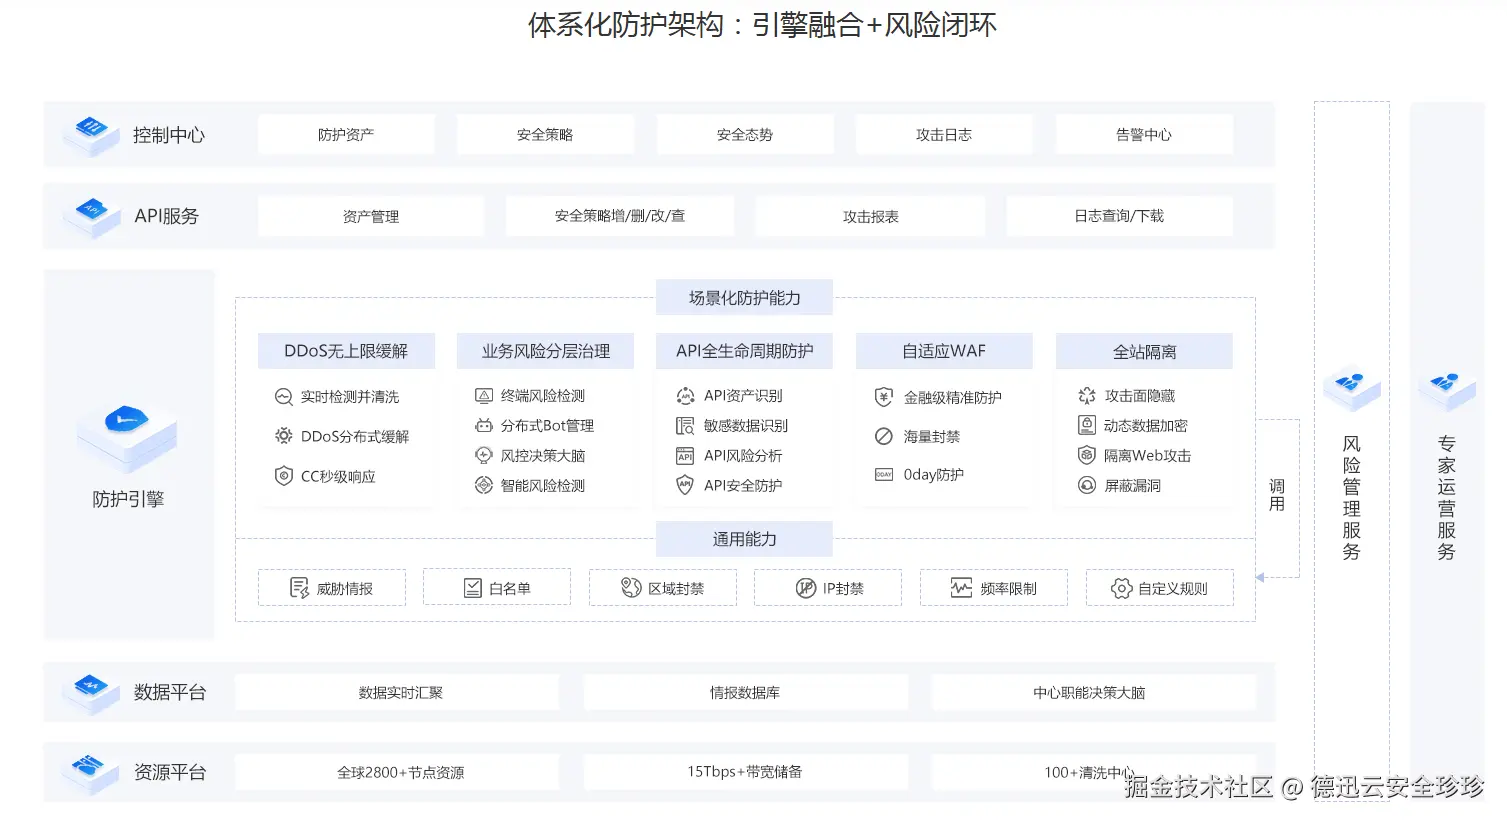Click the 防护引擎 label
1507x823 pixels.
128,499
